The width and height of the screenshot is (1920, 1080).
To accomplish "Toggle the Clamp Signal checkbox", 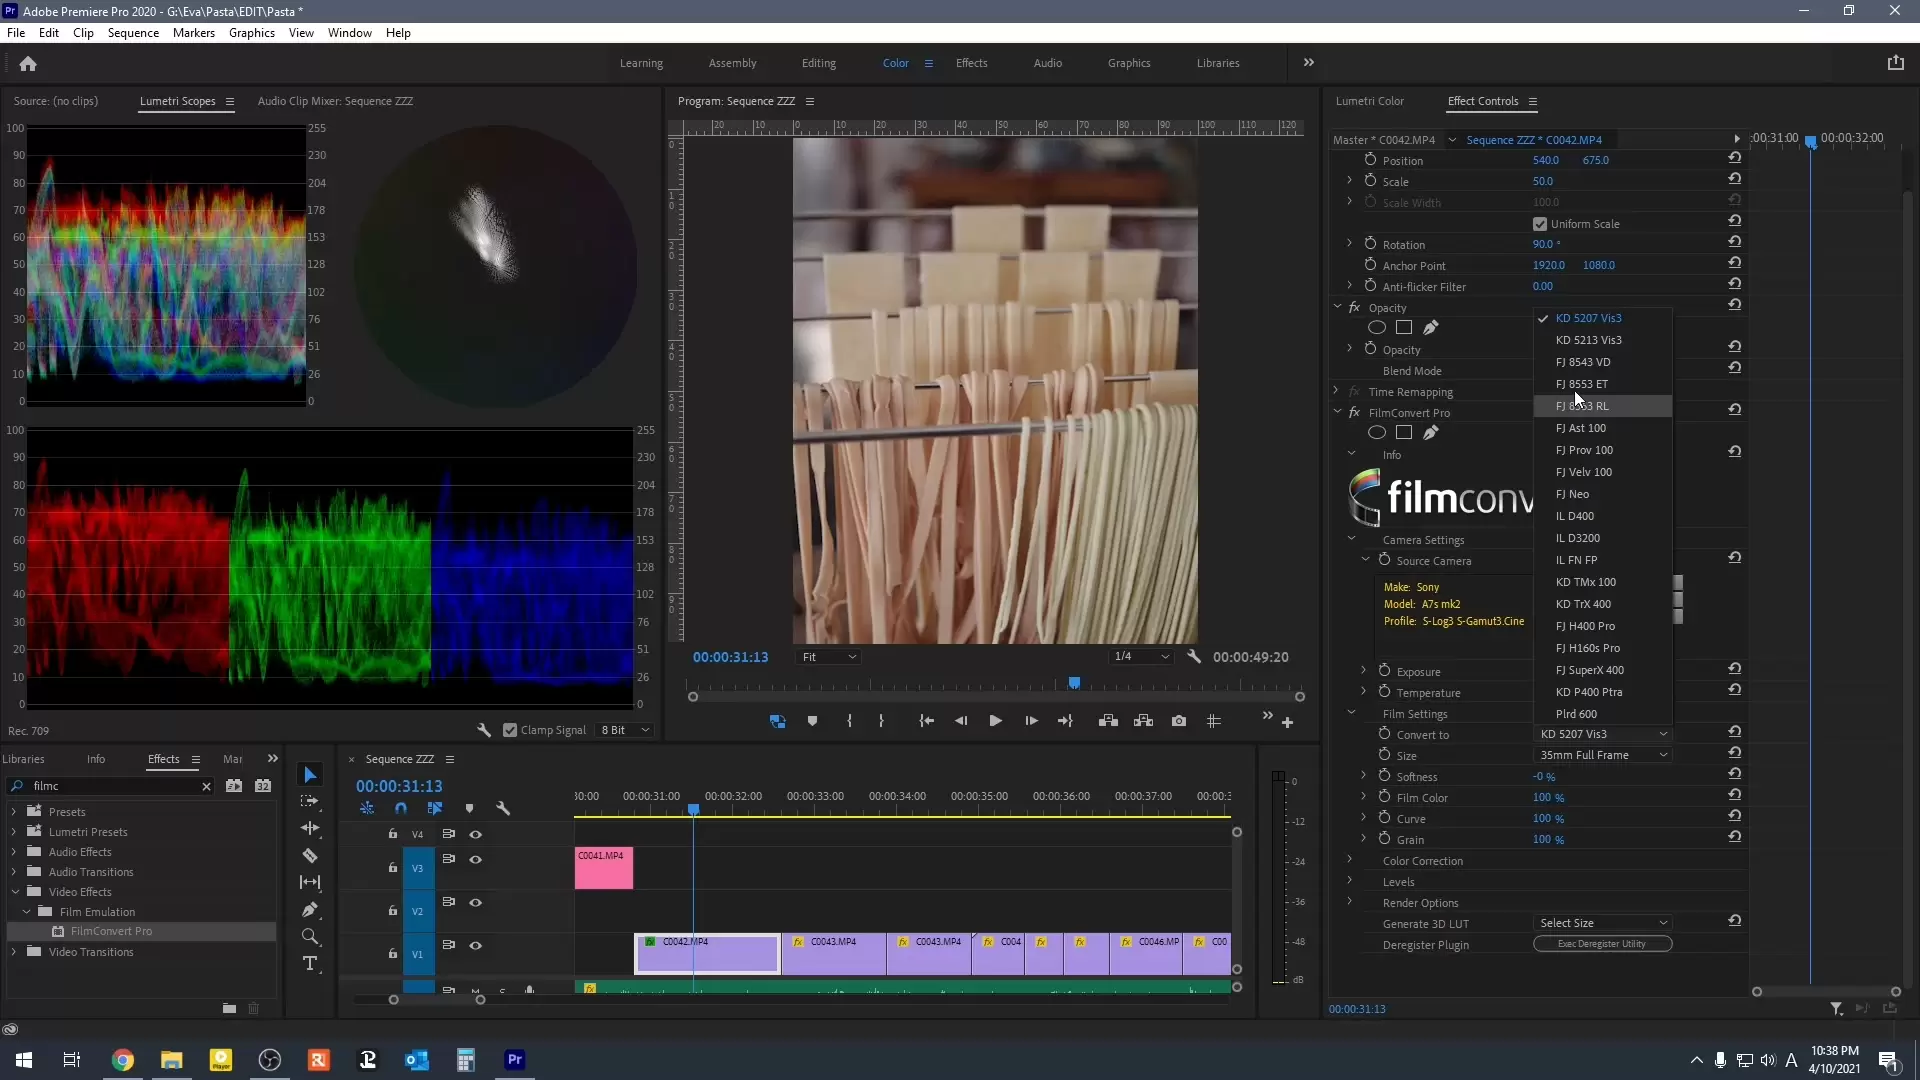I will click(x=510, y=730).
